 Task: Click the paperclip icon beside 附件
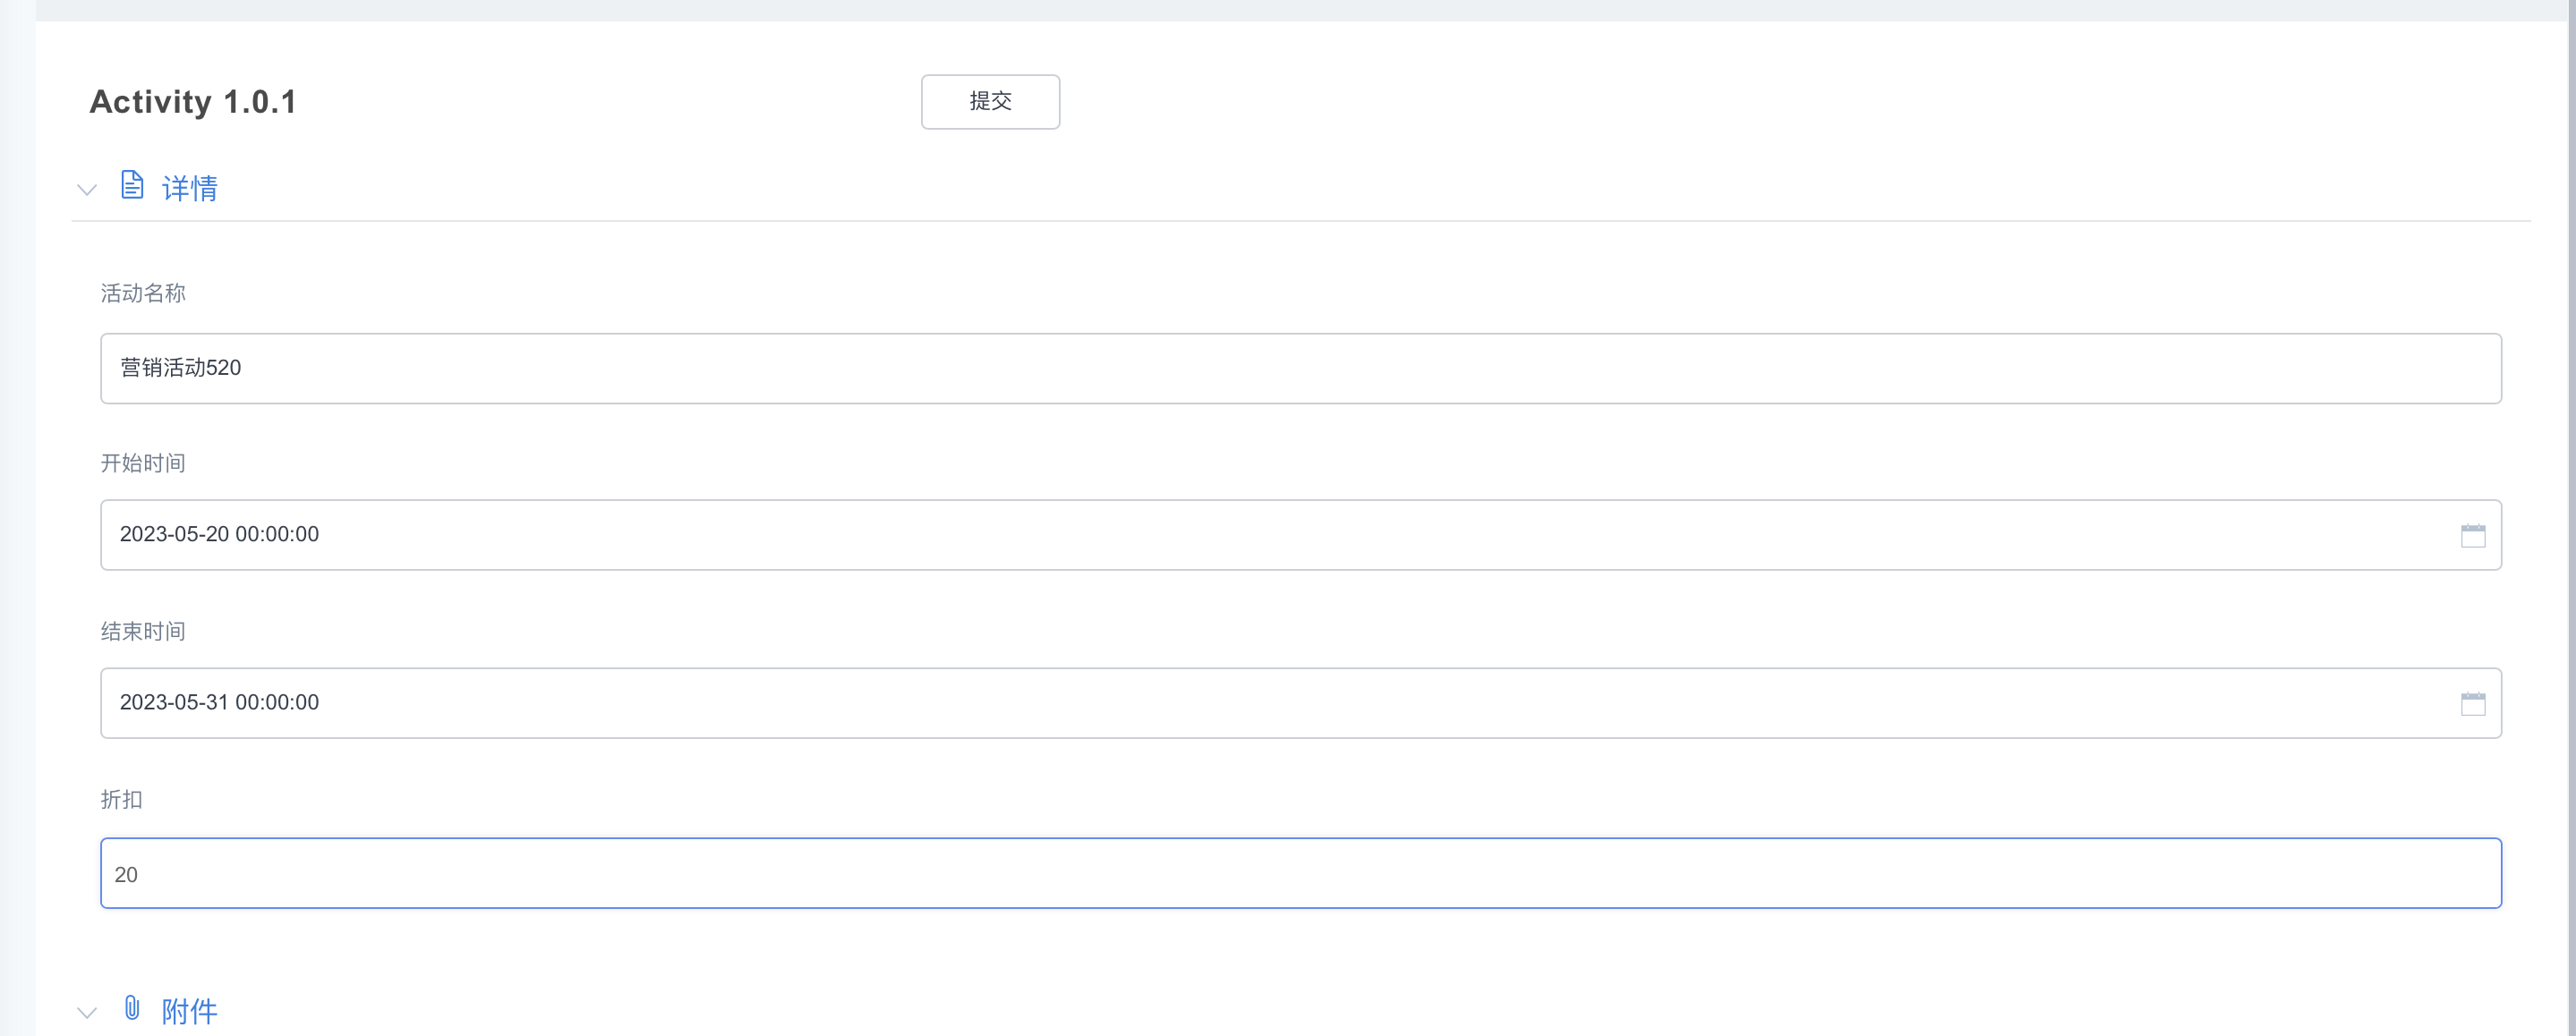132,1007
